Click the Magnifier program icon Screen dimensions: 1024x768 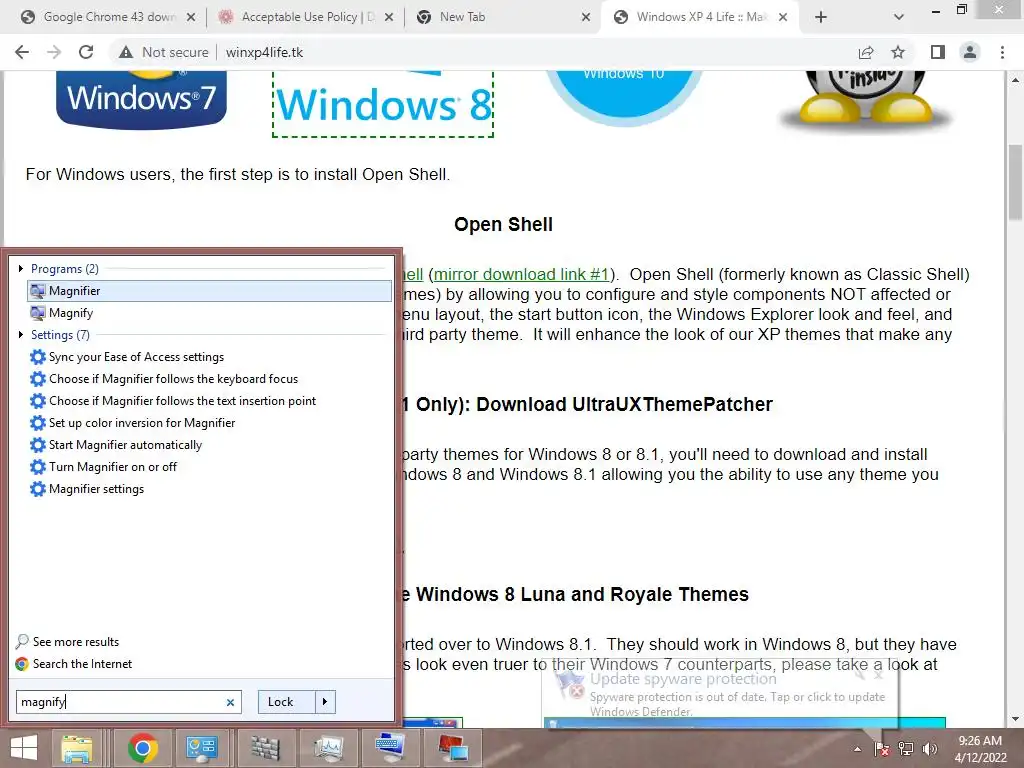(38, 291)
